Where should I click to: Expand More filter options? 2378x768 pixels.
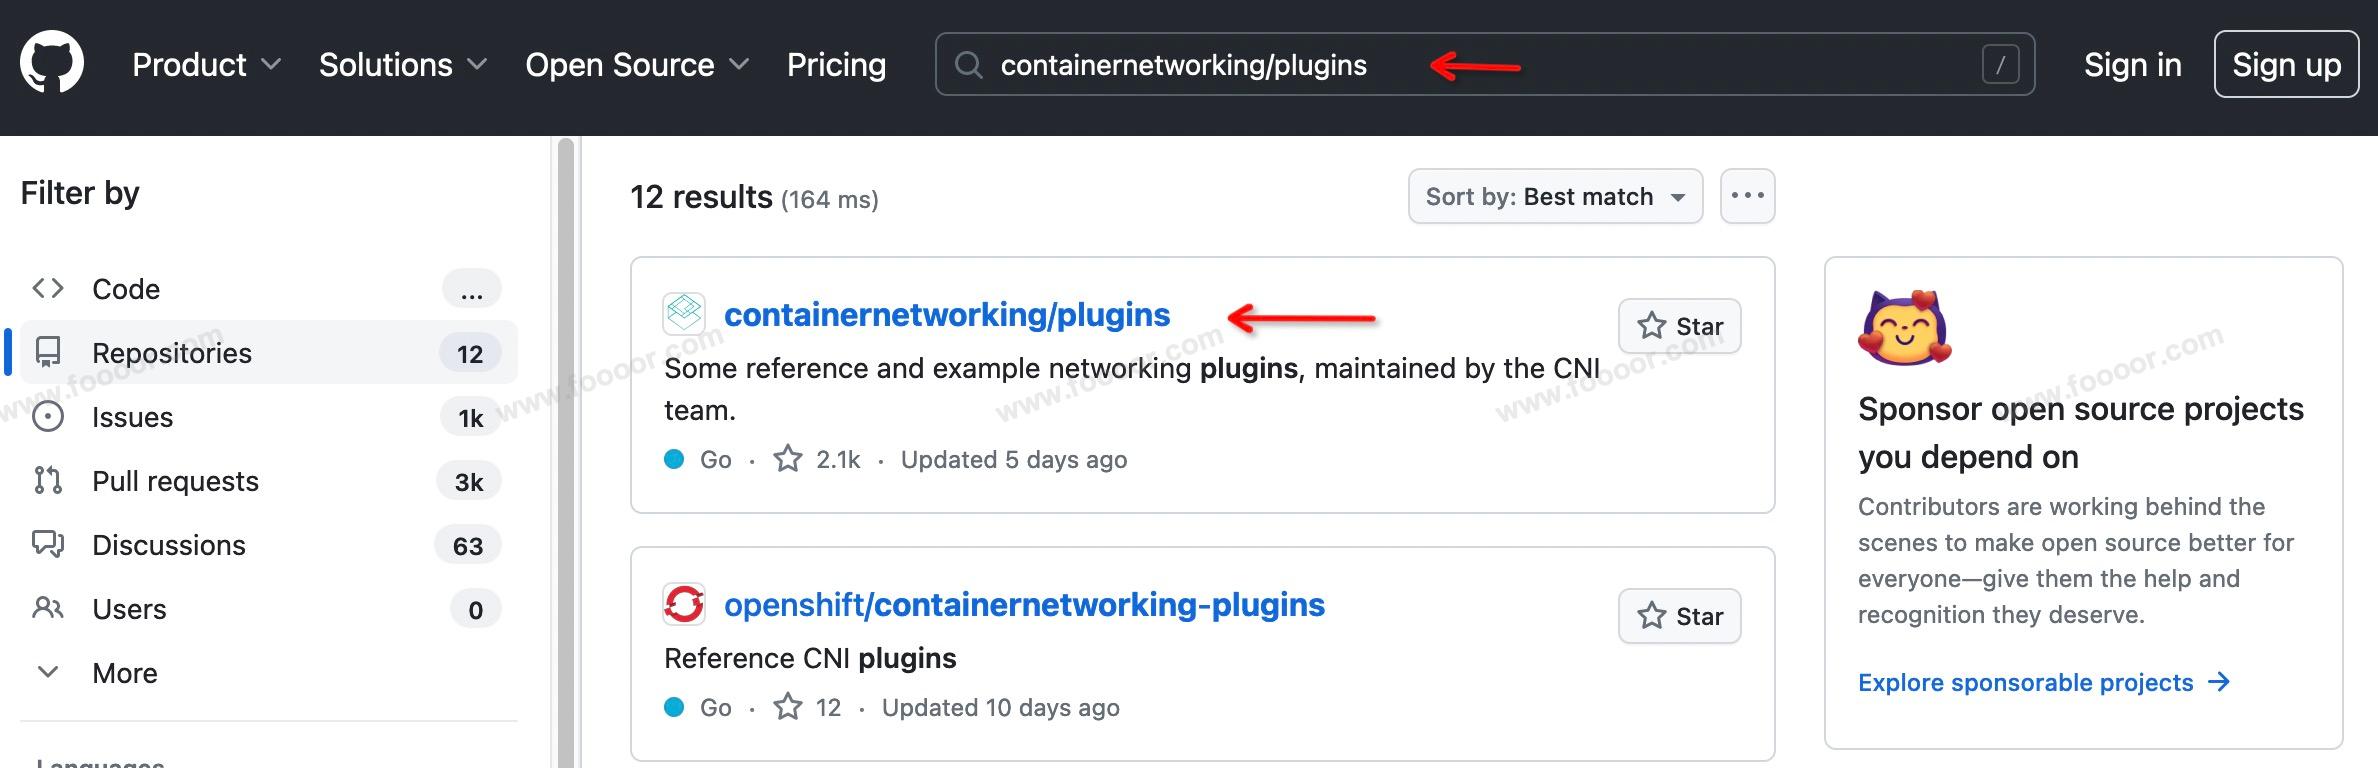point(124,673)
